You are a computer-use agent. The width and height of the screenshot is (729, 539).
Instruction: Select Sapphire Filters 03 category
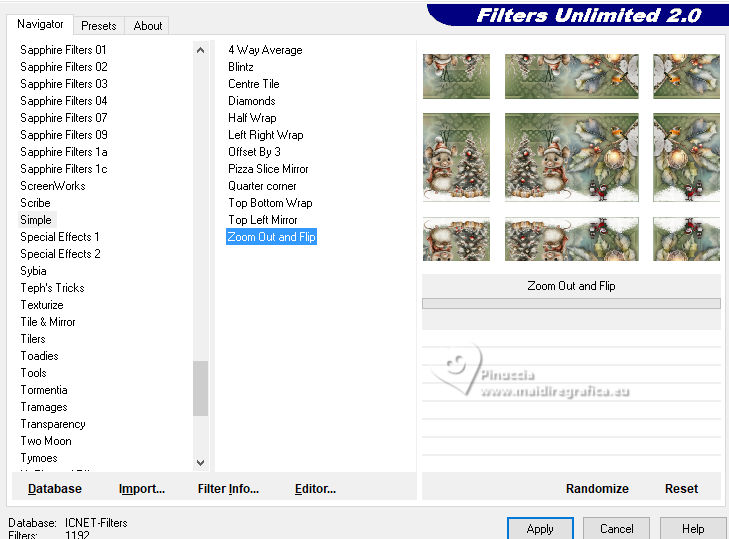coord(64,84)
